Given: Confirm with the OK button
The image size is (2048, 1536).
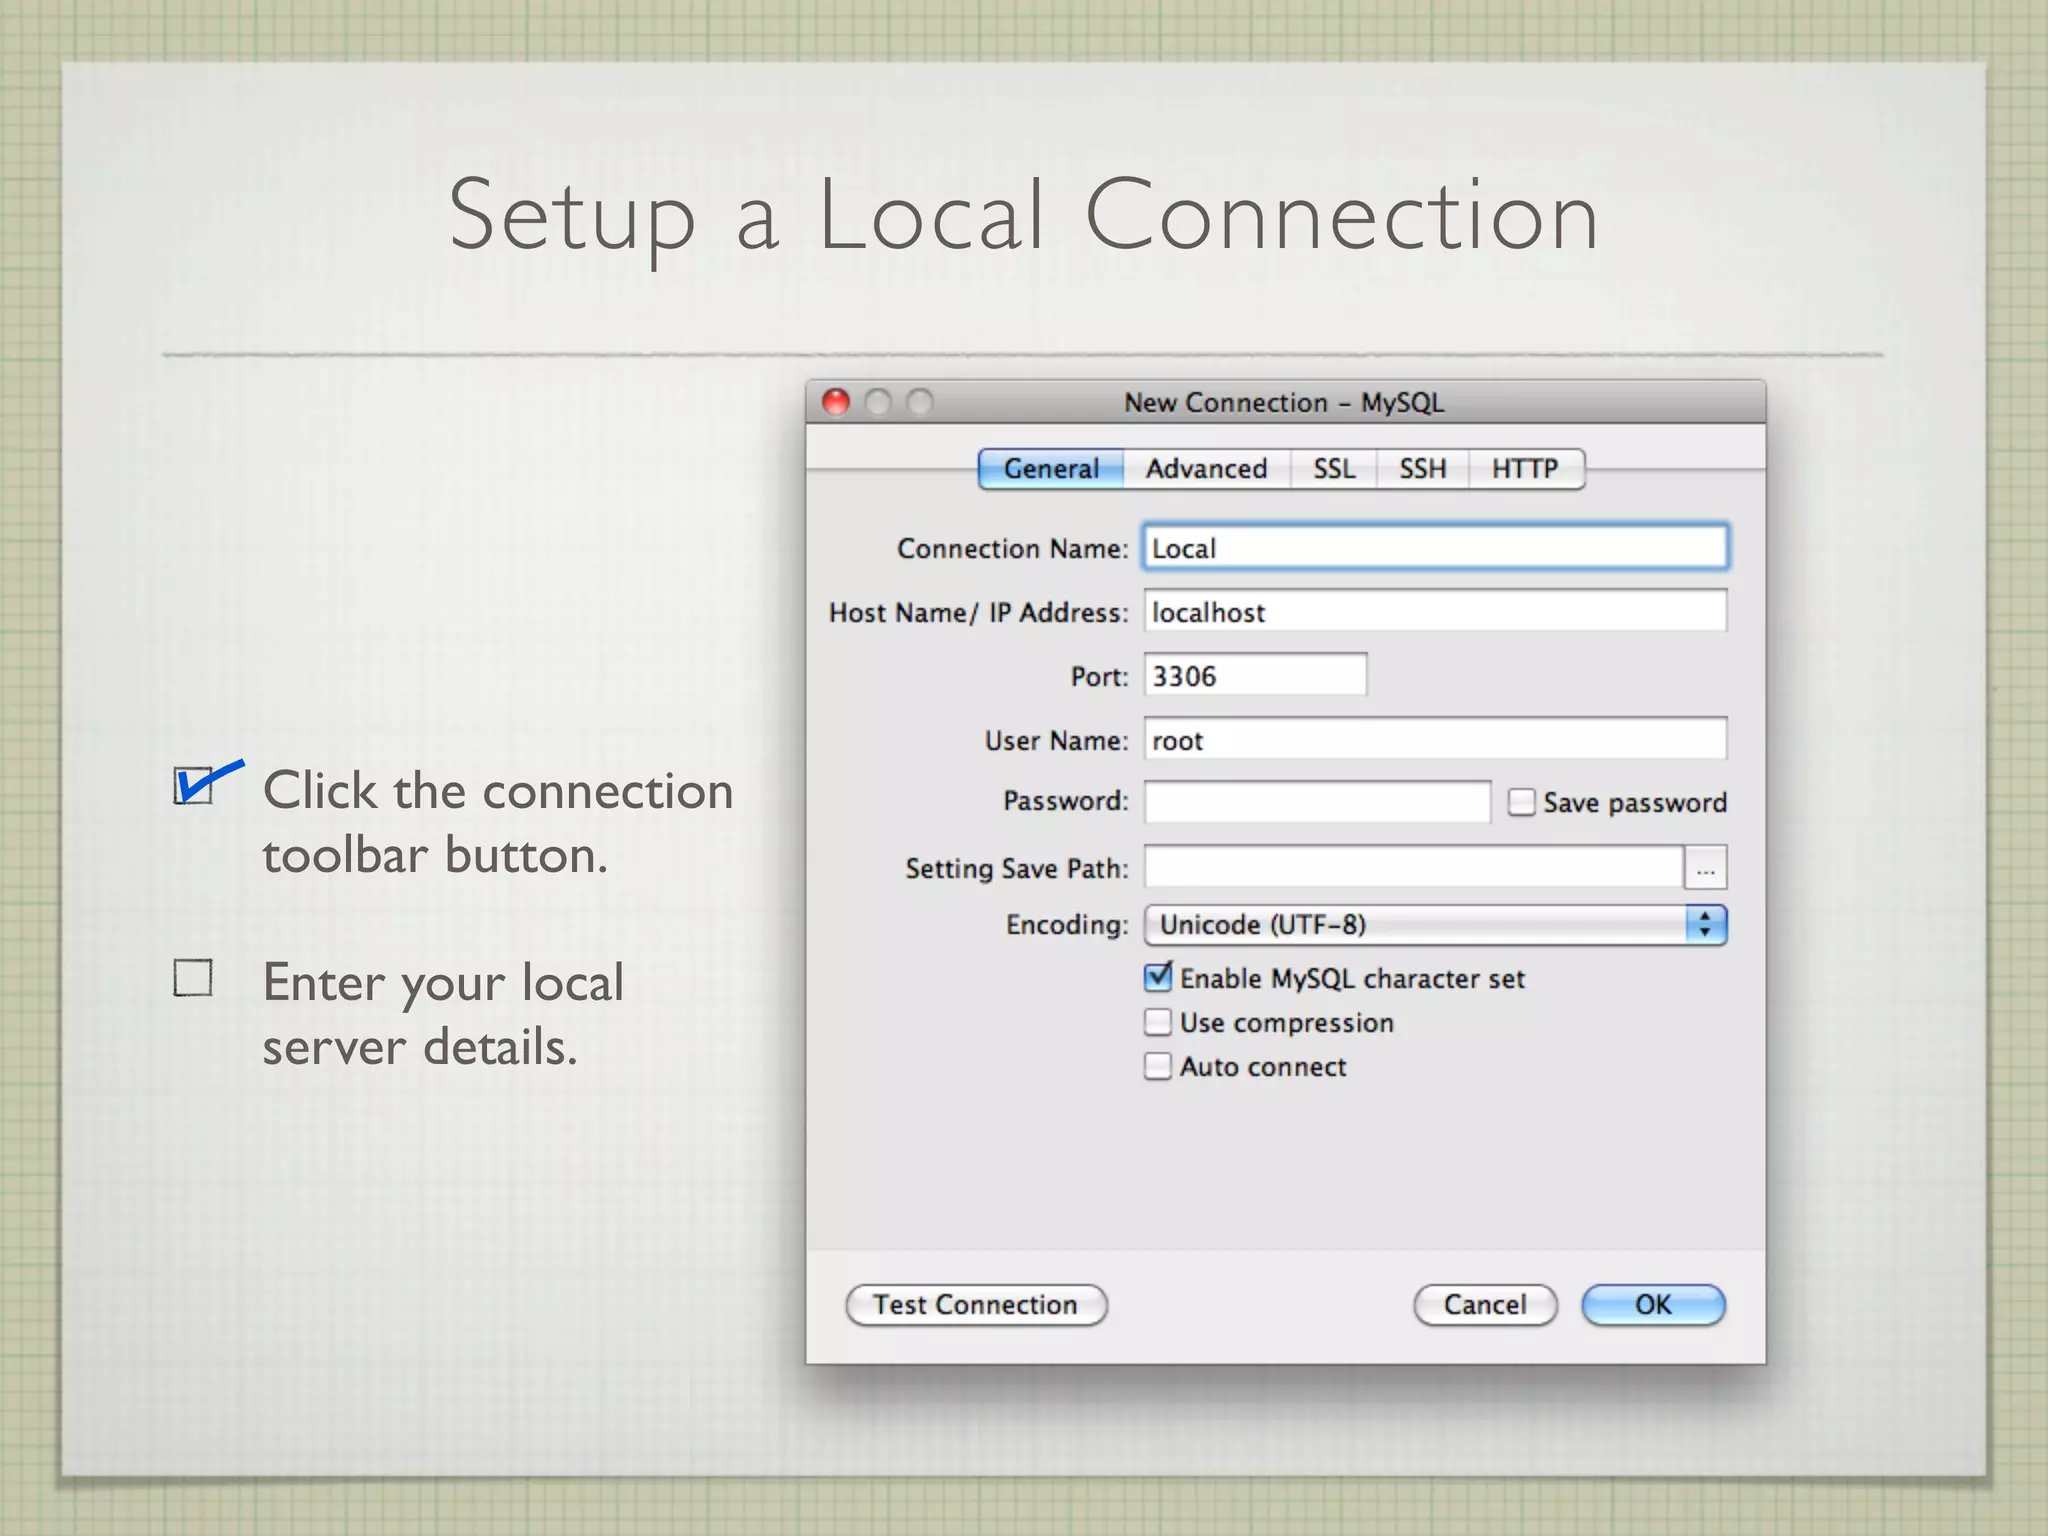Looking at the screenshot, I should point(1653,1305).
